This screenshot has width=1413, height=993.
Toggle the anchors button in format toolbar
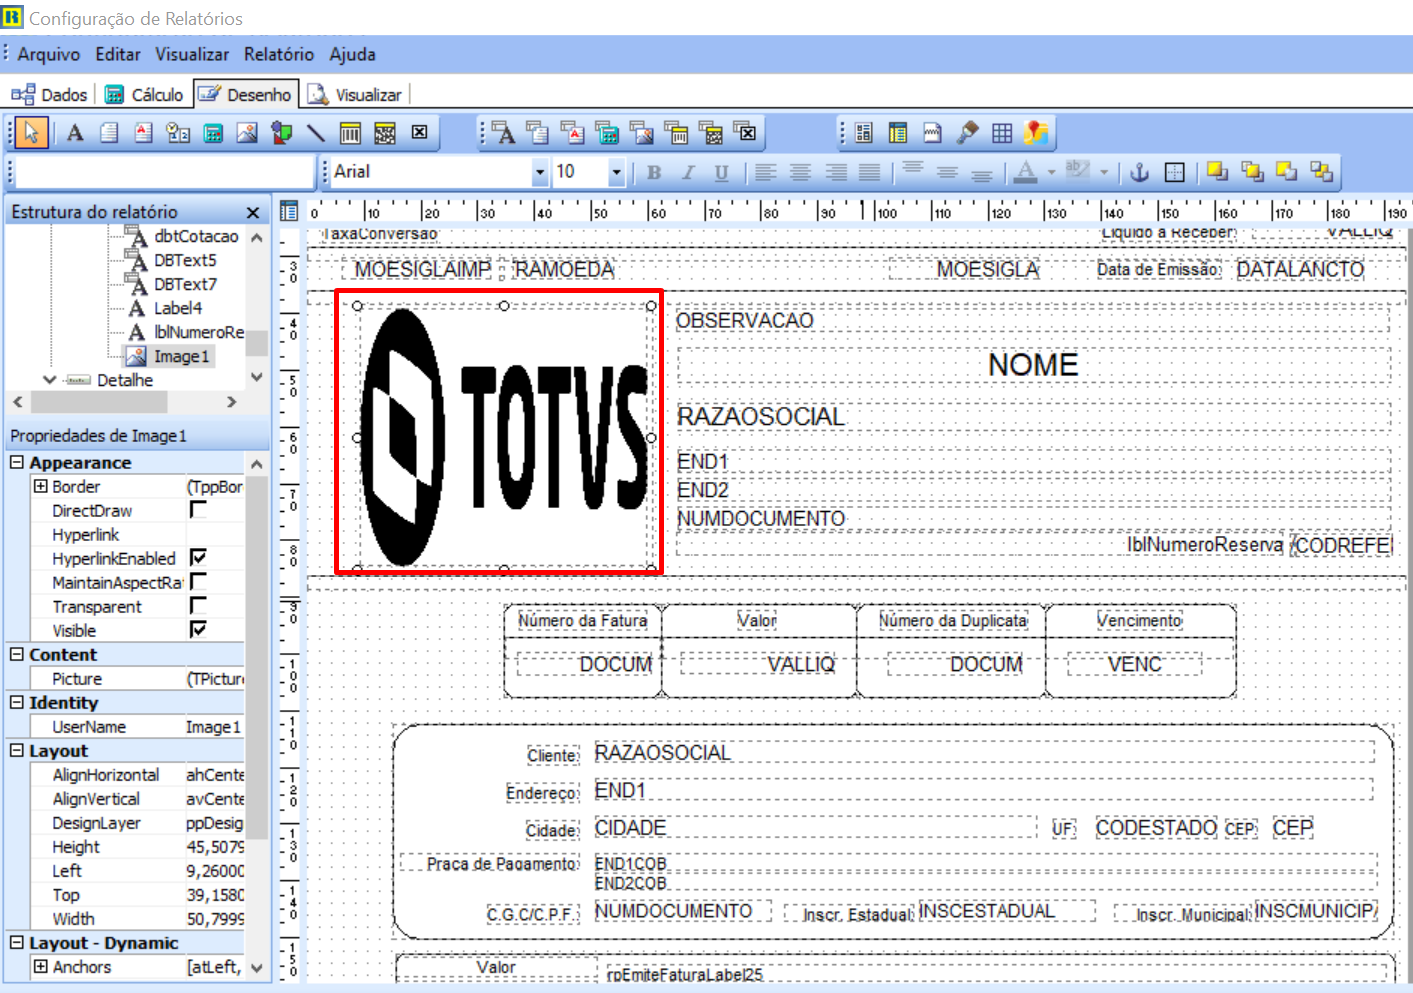click(1139, 172)
